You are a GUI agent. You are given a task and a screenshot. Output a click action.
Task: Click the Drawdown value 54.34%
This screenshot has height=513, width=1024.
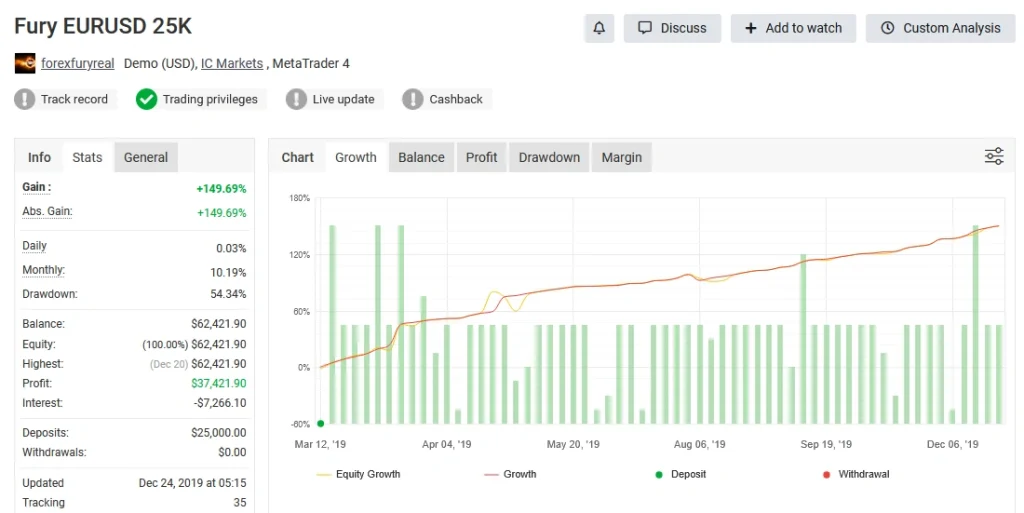[229, 294]
